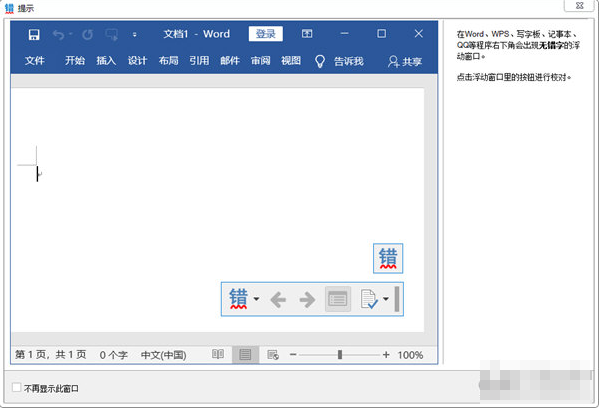
Task: Select the Read Mode view icon
Action: point(218,354)
